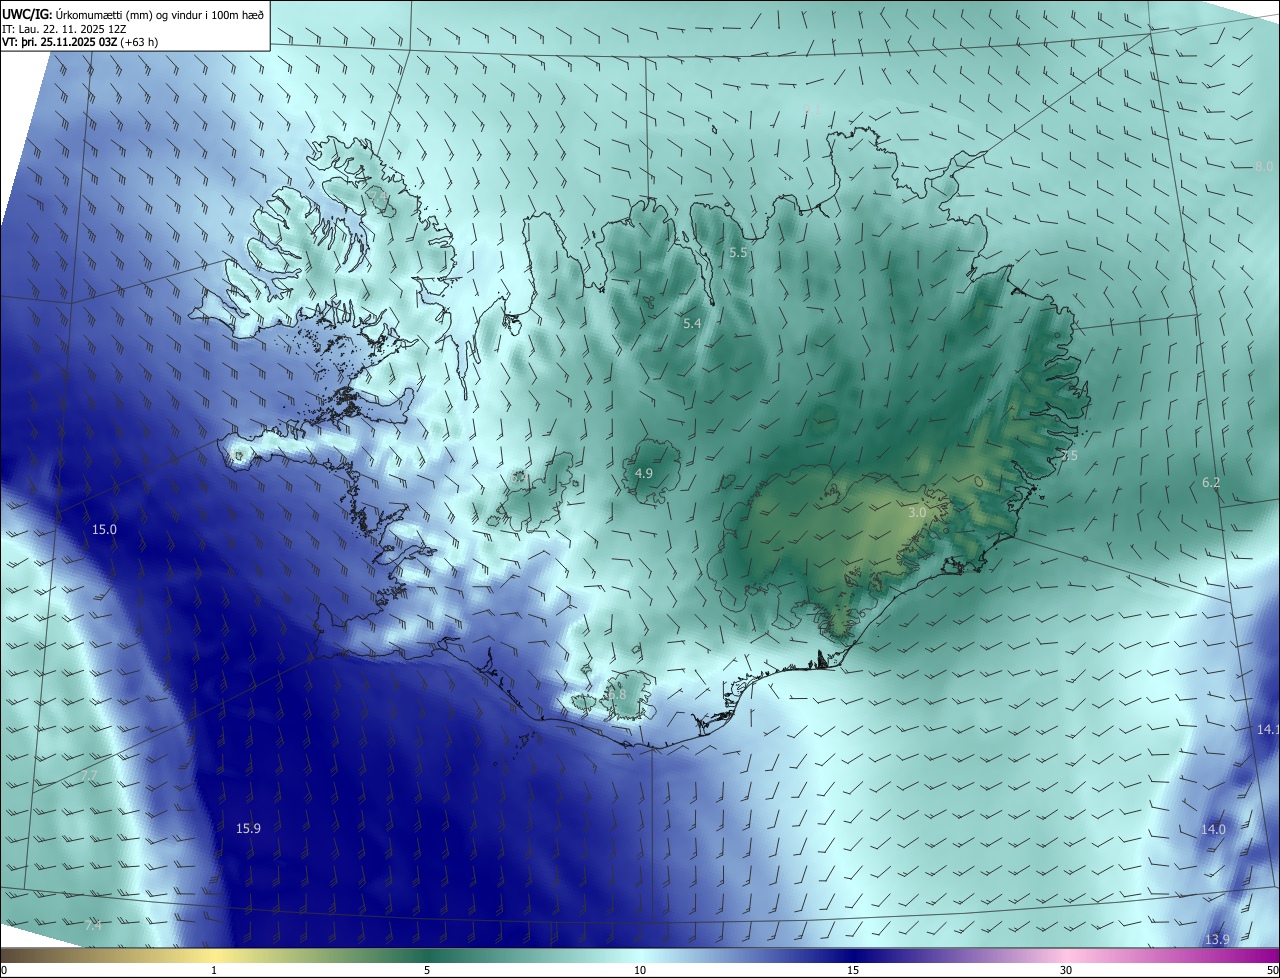1280x978 pixels.
Task: Click the colorbar tick label 5
Action: [x=427, y=970]
